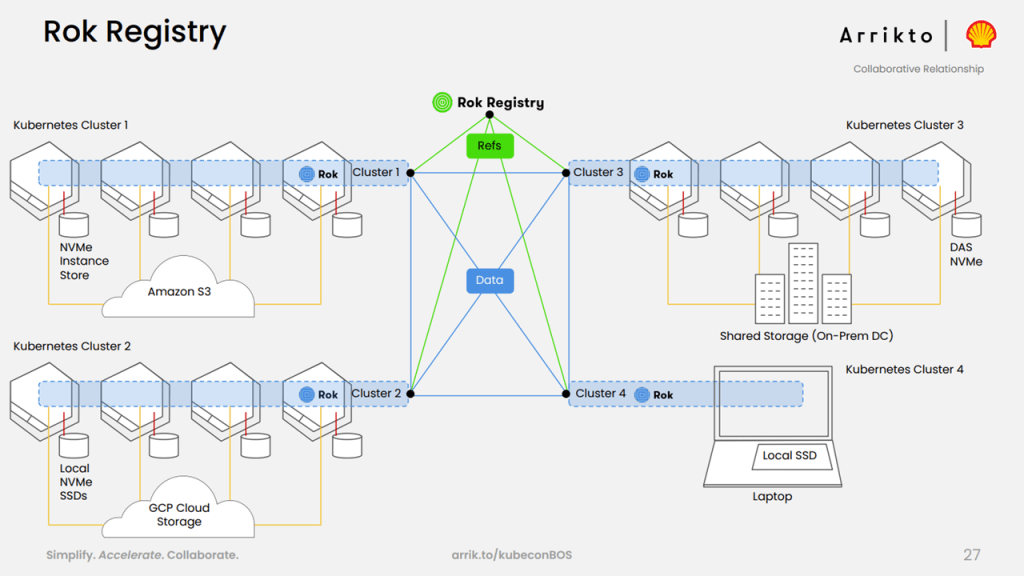Click the 'Local NVMe SSDs' label
The image size is (1024, 576).
[x=76, y=482]
